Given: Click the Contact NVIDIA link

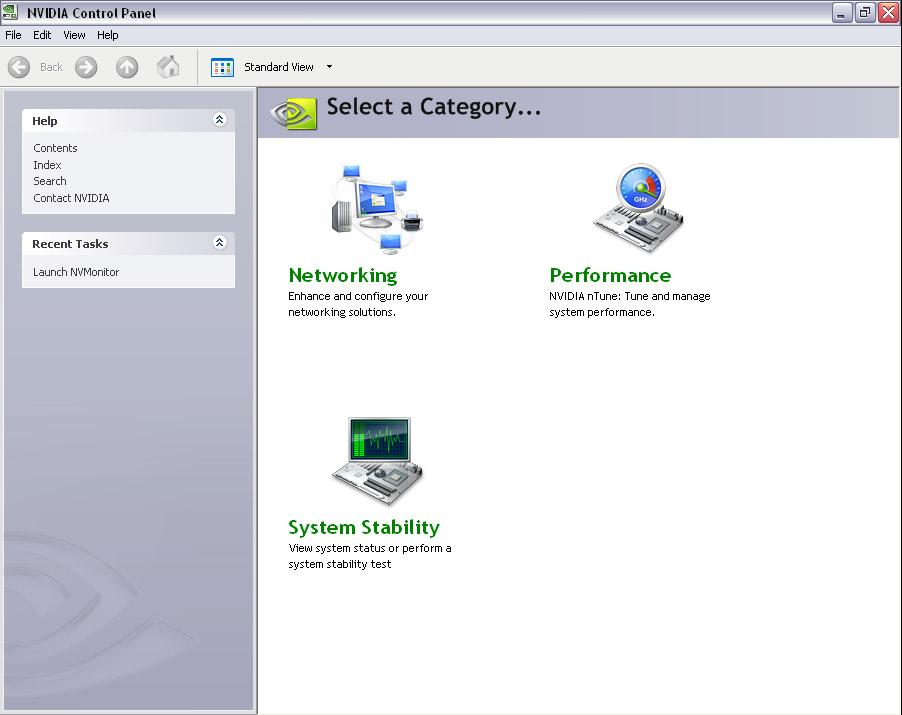Looking at the screenshot, I should point(71,198).
